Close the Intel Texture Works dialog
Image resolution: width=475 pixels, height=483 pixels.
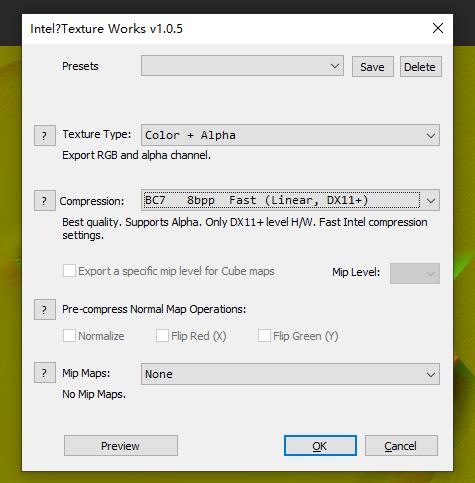(438, 28)
